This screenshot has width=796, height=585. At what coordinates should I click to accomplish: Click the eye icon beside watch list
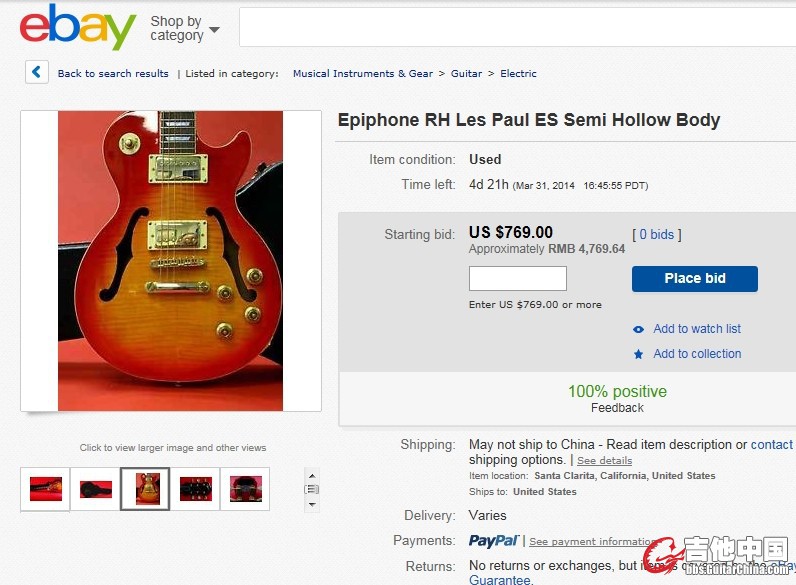point(638,329)
